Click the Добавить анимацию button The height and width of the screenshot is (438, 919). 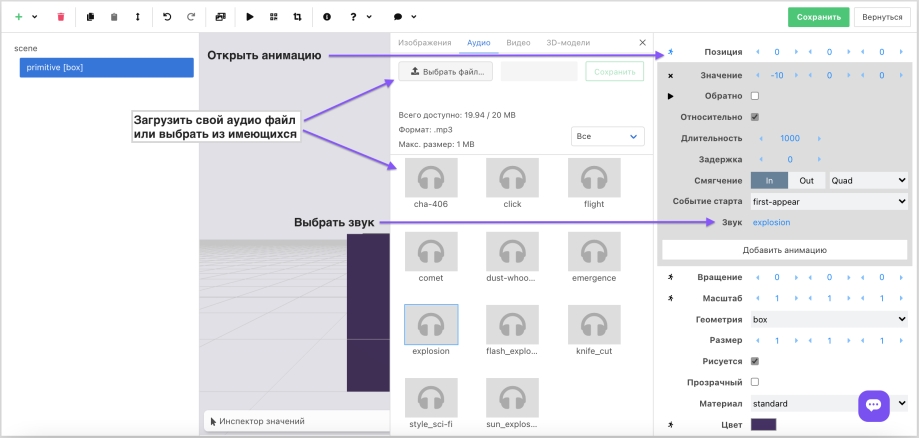[x=784, y=250]
